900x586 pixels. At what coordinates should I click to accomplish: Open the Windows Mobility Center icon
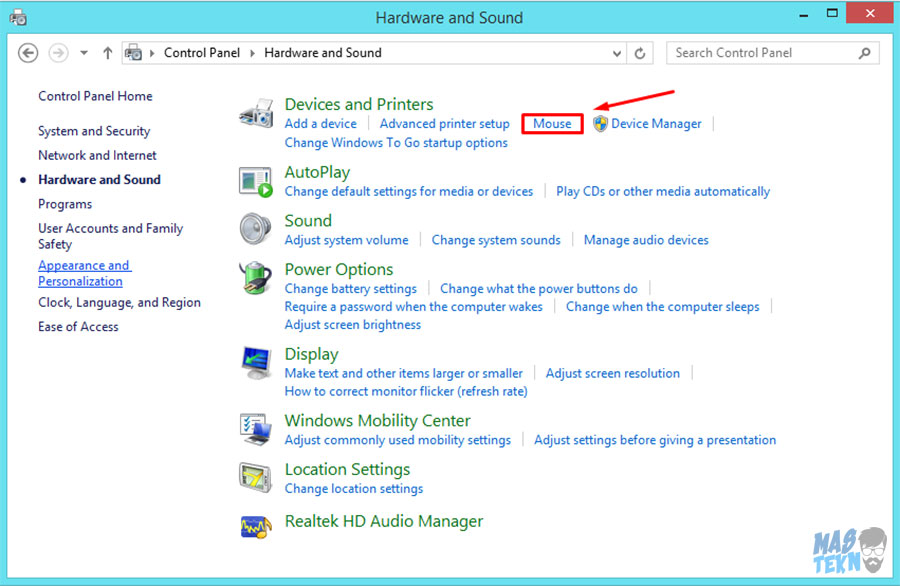click(256, 429)
